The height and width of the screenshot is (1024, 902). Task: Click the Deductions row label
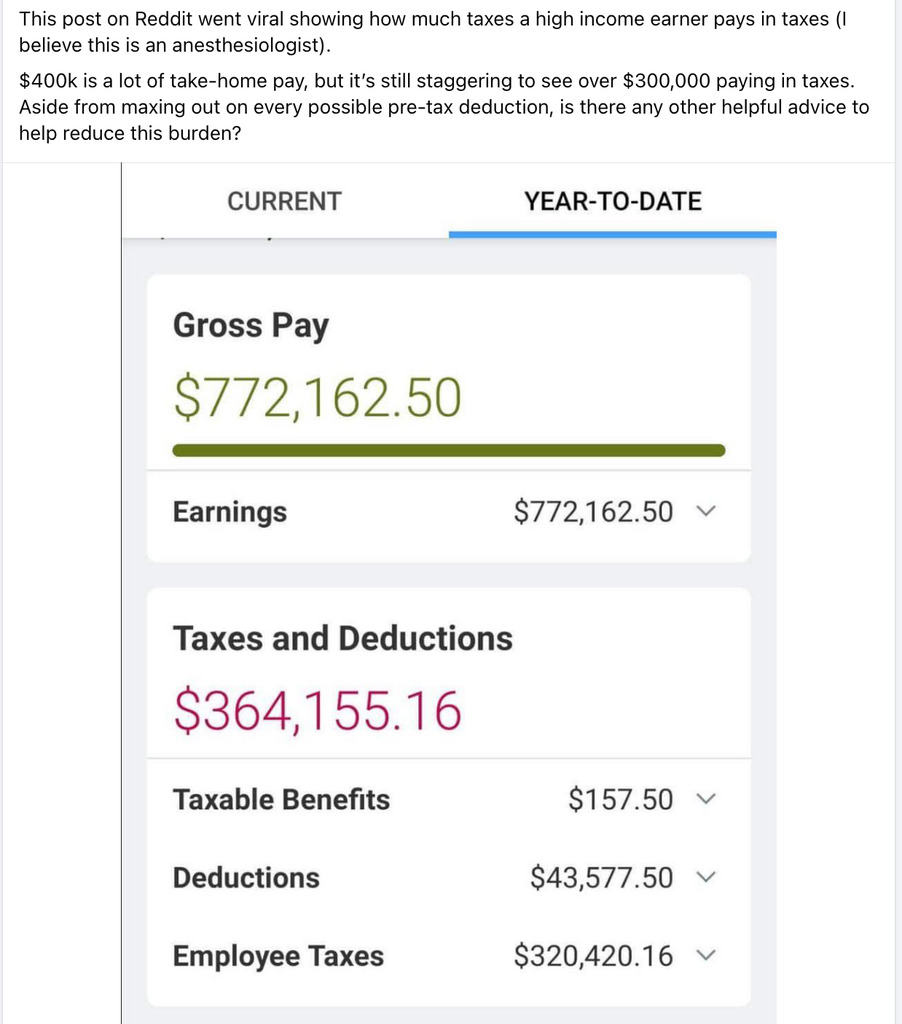point(246,877)
